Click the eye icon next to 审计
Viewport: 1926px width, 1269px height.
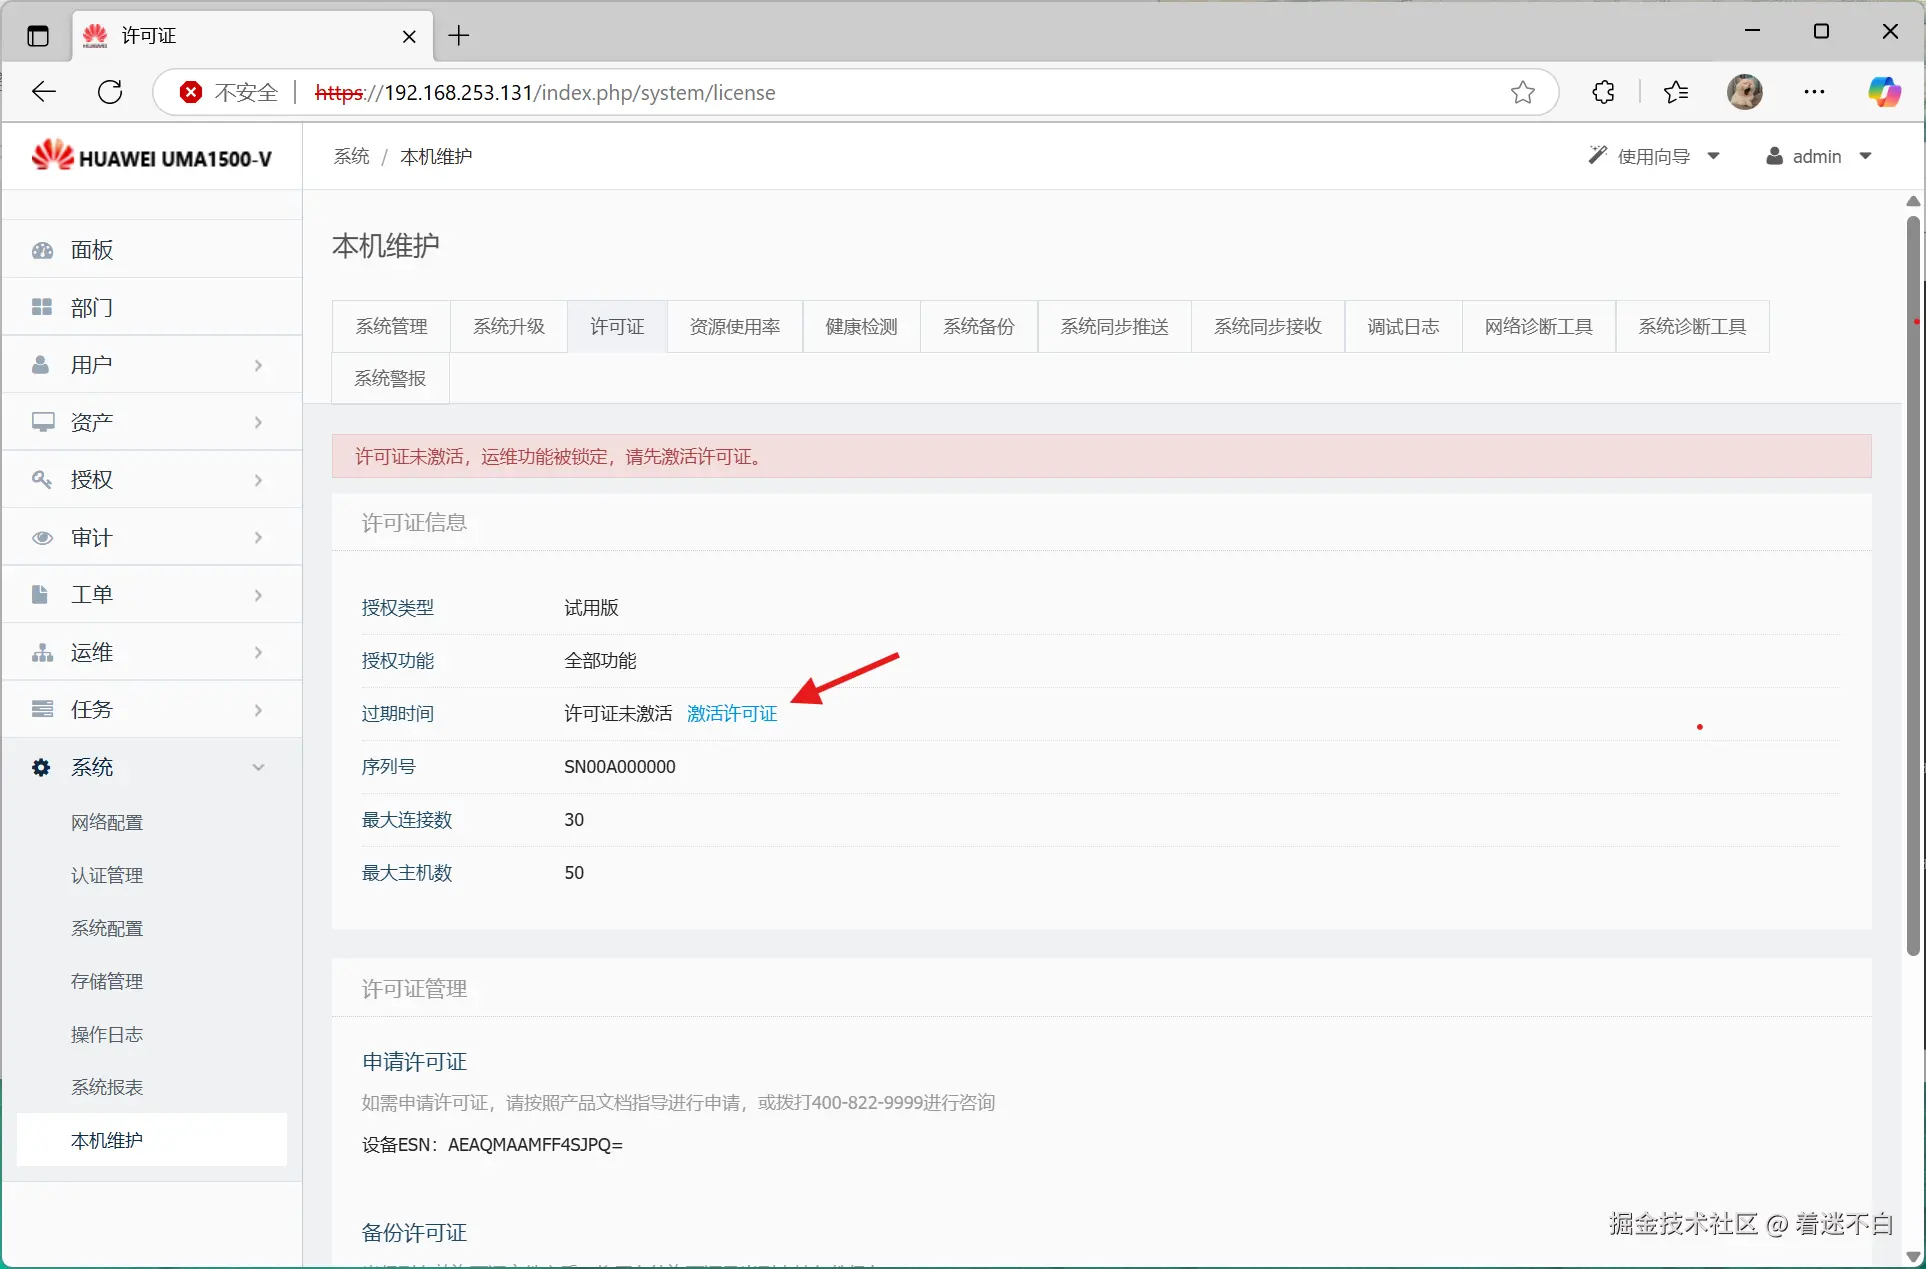pyautogui.click(x=42, y=538)
